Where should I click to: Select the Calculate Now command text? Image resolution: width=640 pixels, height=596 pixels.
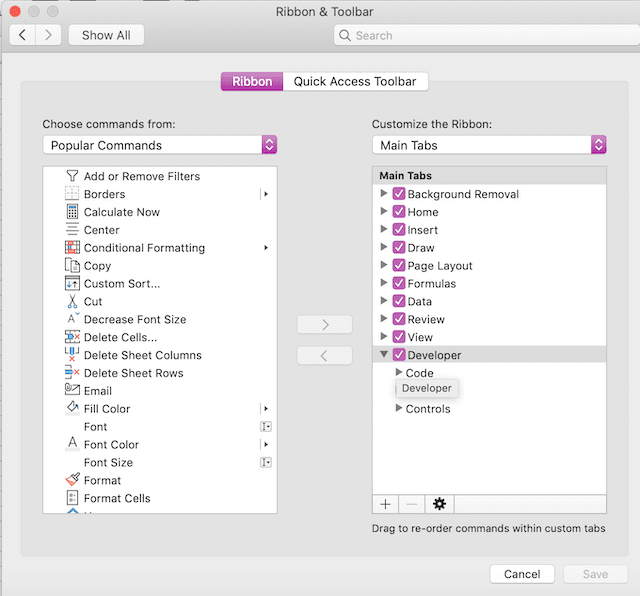click(x=122, y=212)
